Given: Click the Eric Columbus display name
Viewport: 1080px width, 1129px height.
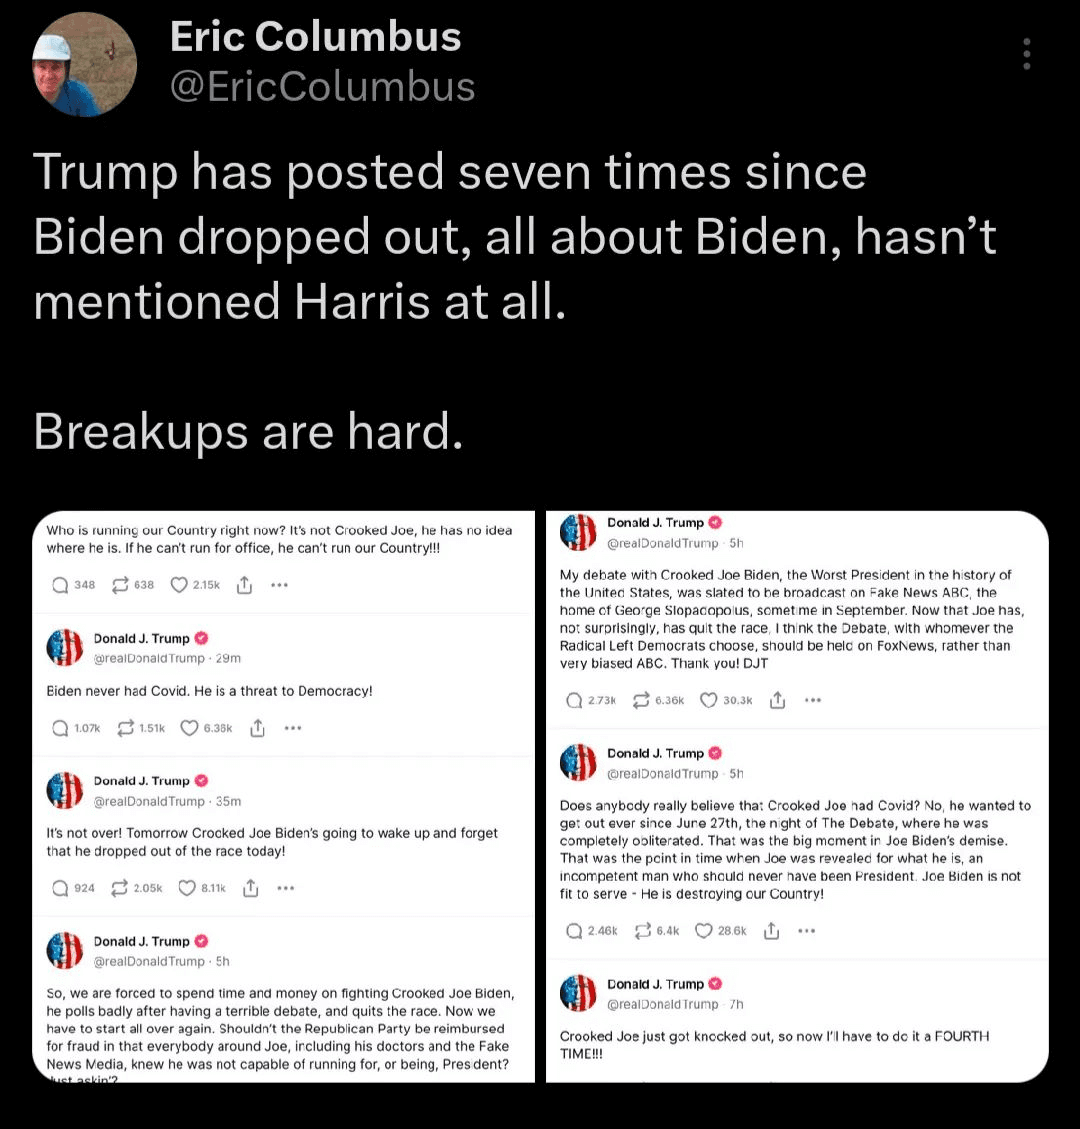Looking at the screenshot, I should (315, 37).
